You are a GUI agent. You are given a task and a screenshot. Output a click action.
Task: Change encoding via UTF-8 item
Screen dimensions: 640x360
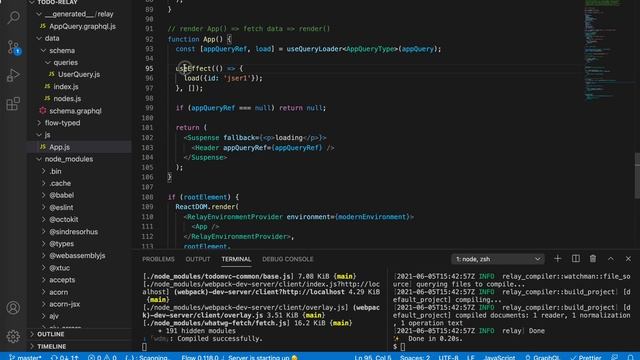click(448, 357)
